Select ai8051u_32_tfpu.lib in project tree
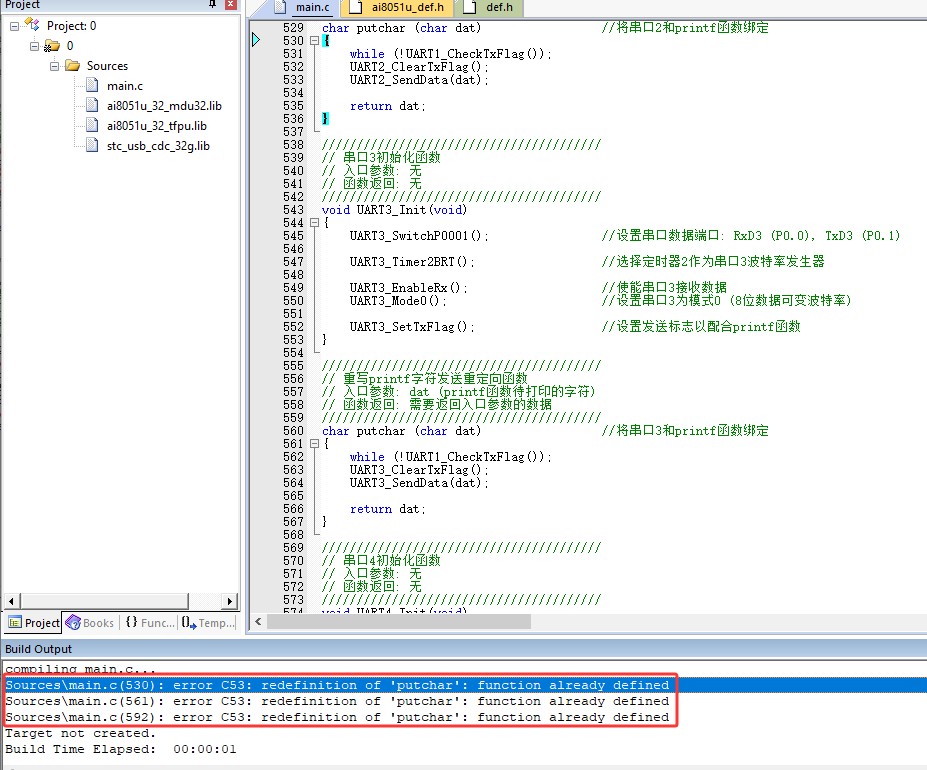Screen dimensions: 927x770 156,126
